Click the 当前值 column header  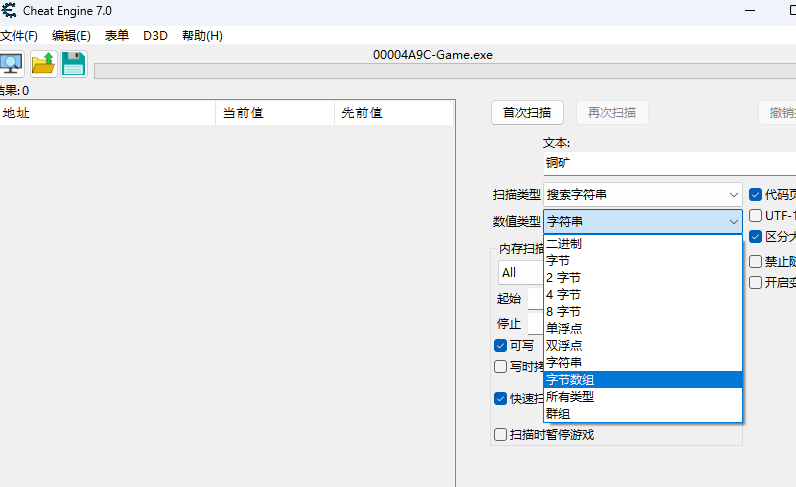[x=275, y=113]
